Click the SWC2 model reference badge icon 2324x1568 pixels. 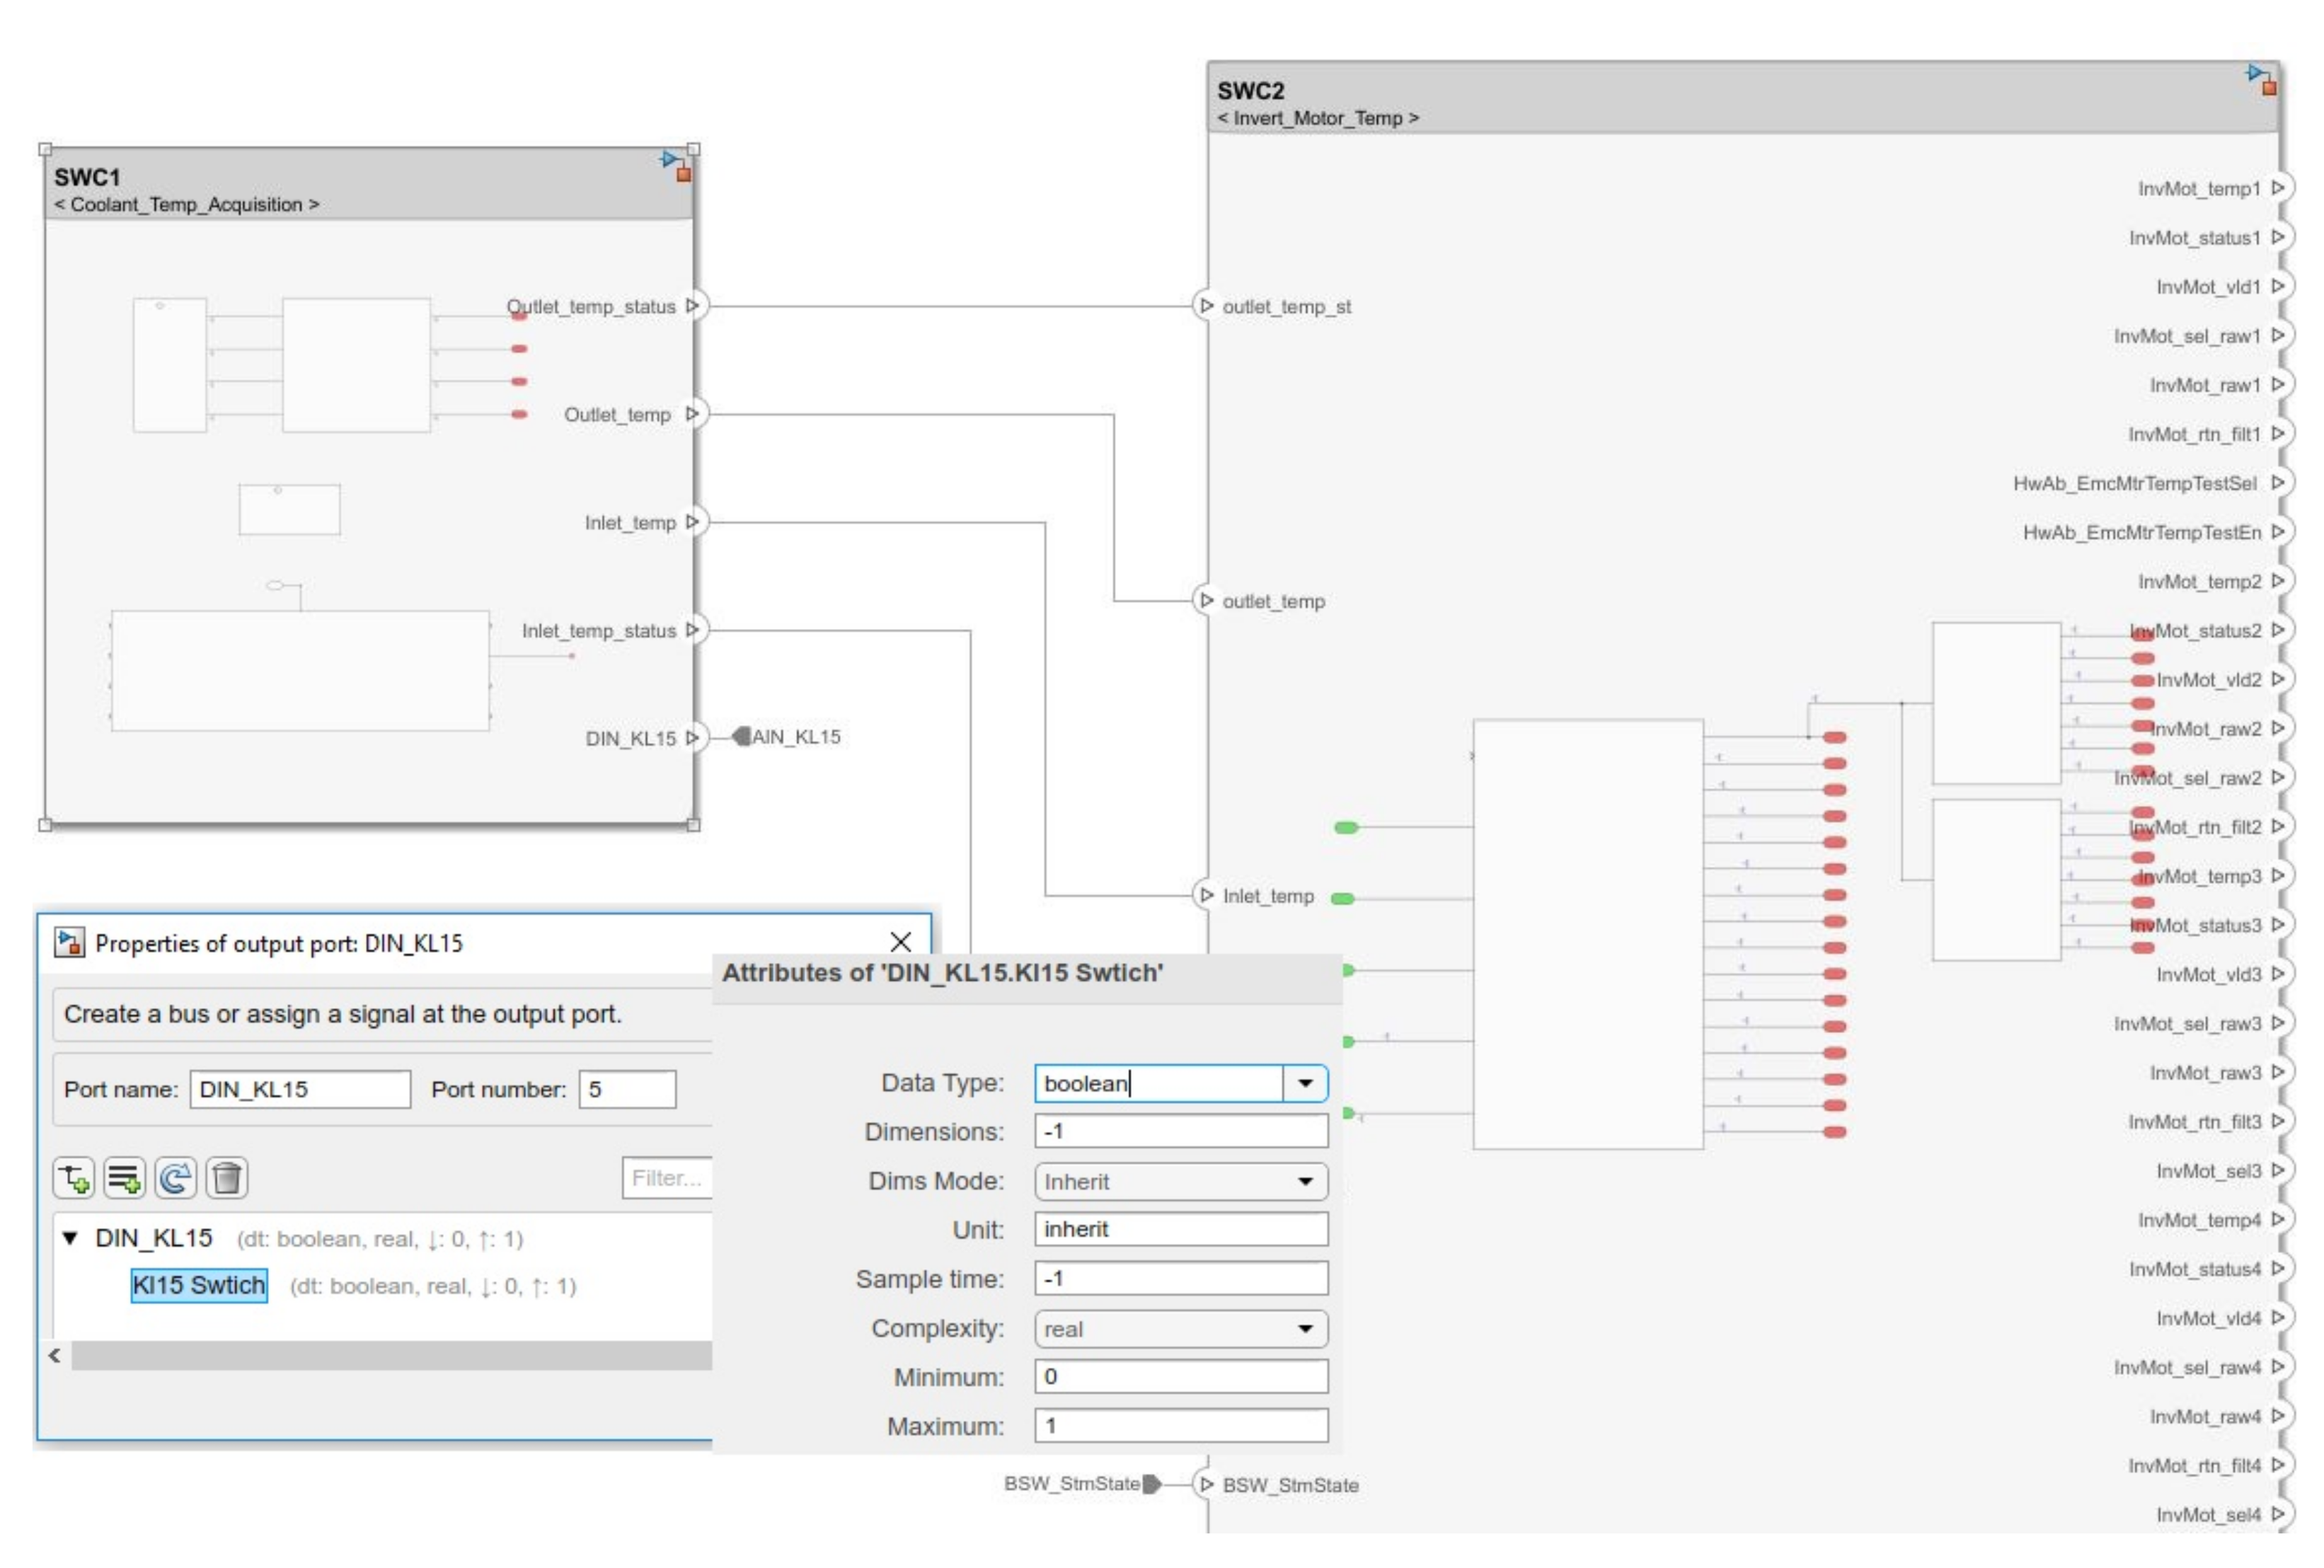(x=2262, y=79)
